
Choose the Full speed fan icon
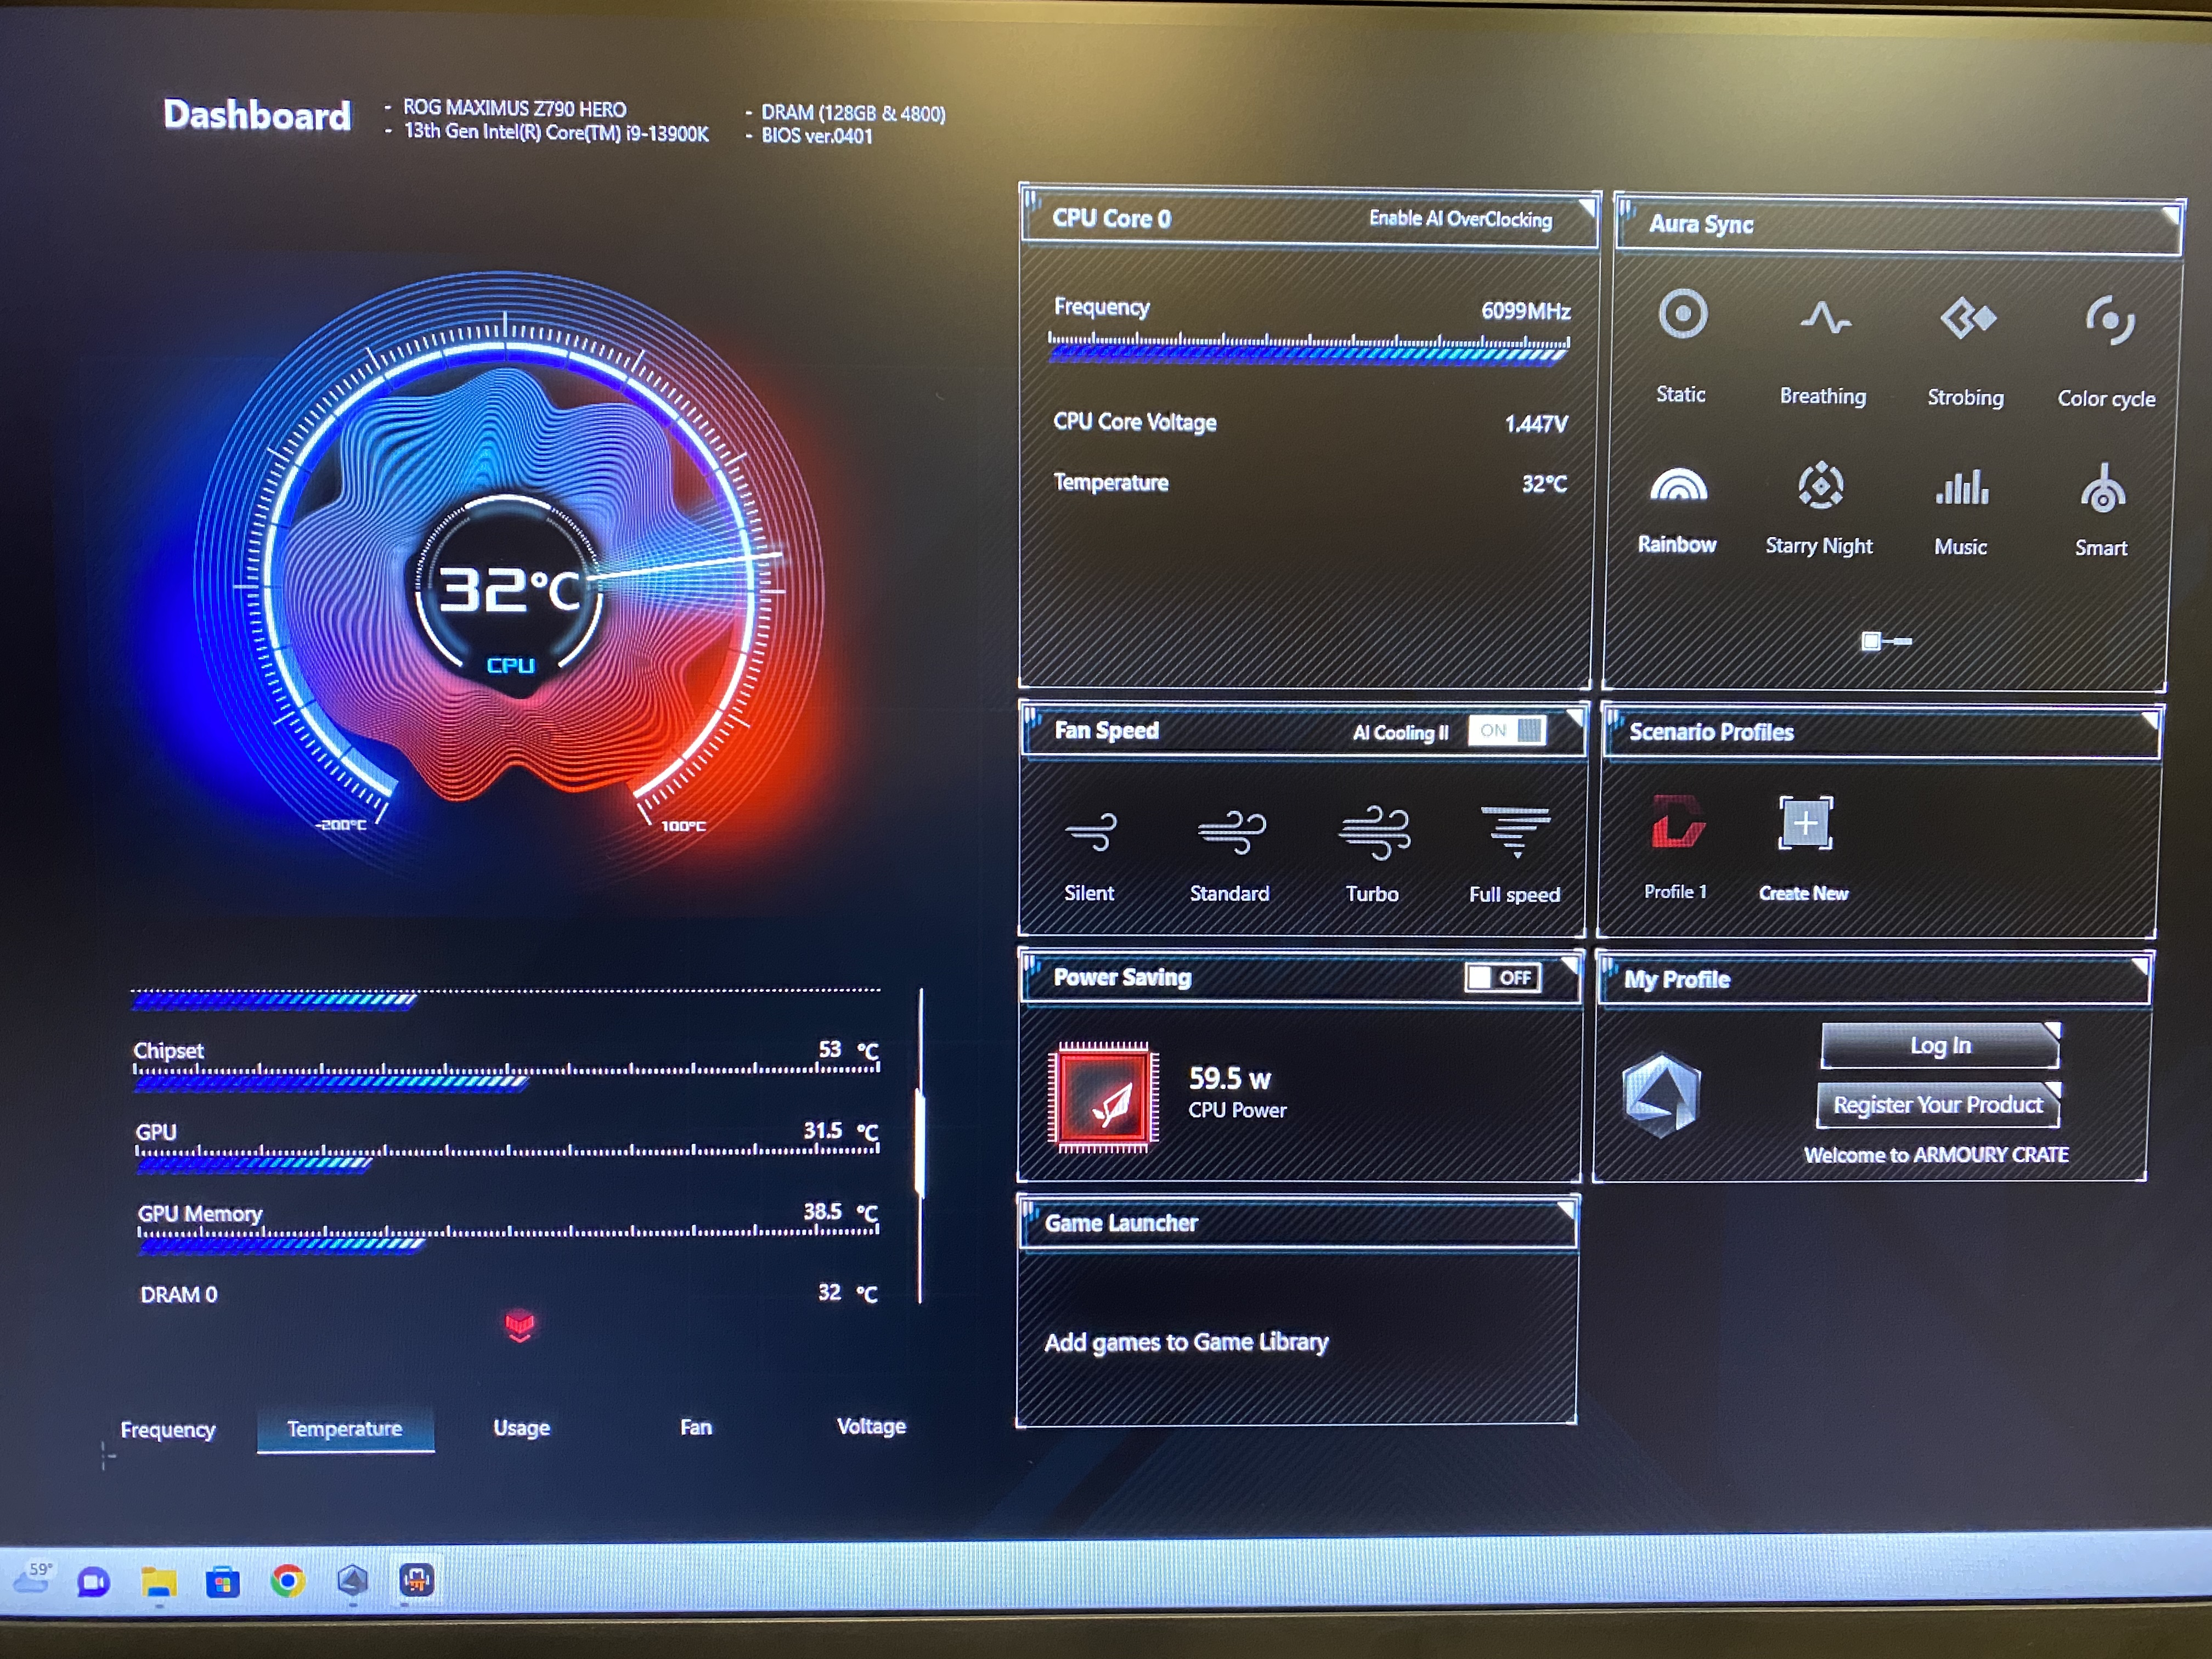tap(1516, 832)
